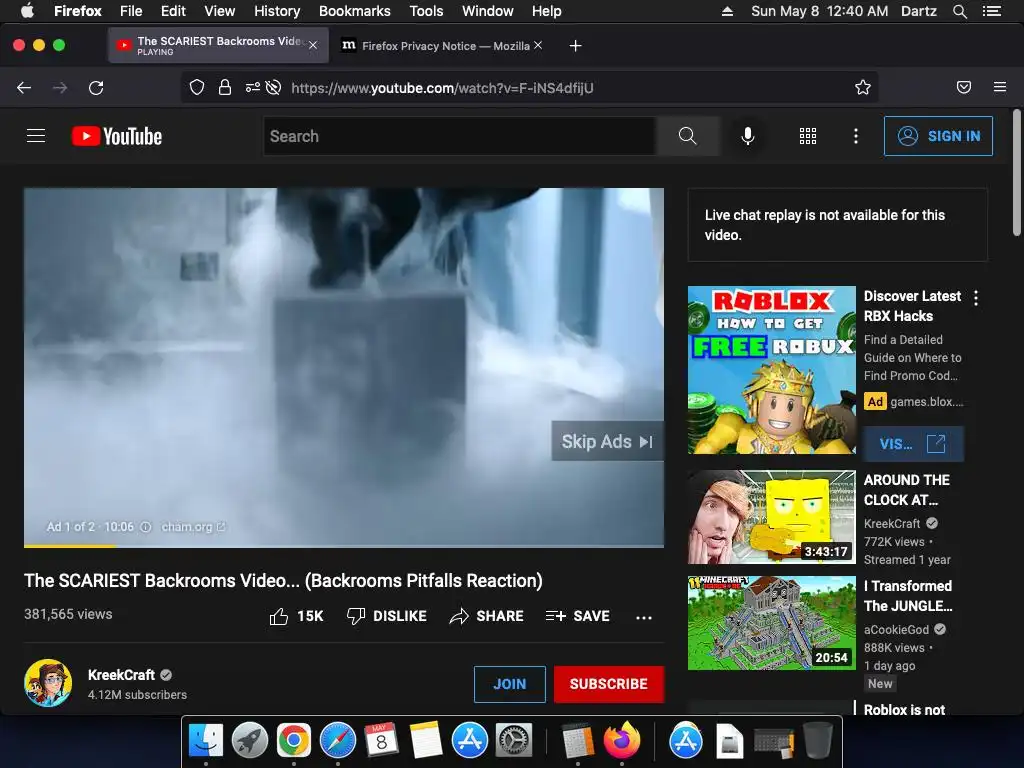Screen dimensions: 1024x768
Task: Open AROUND THE CLOCK video thumbnail
Action: pyautogui.click(x=771, y=517)
